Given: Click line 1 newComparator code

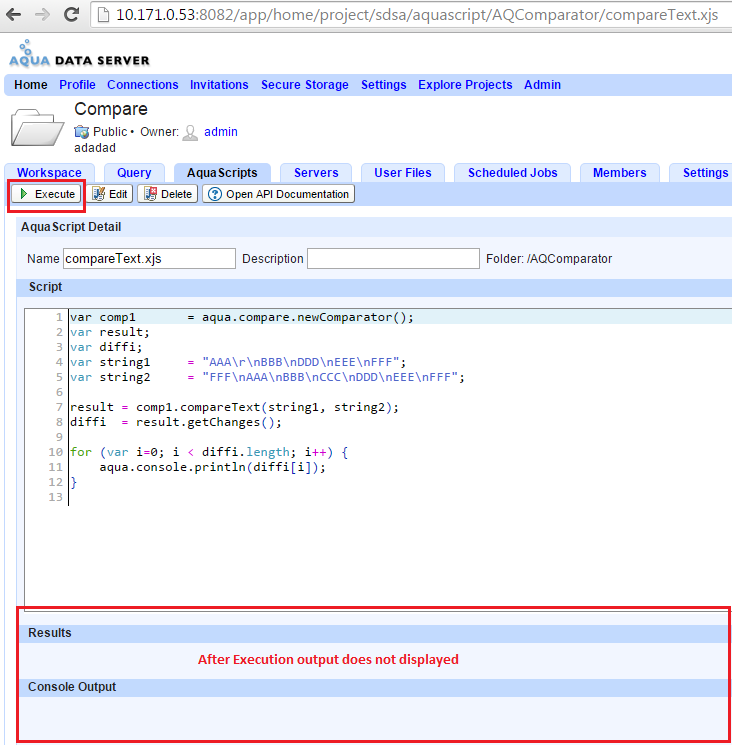Looking at the screenshot, I should pos(242,317).
